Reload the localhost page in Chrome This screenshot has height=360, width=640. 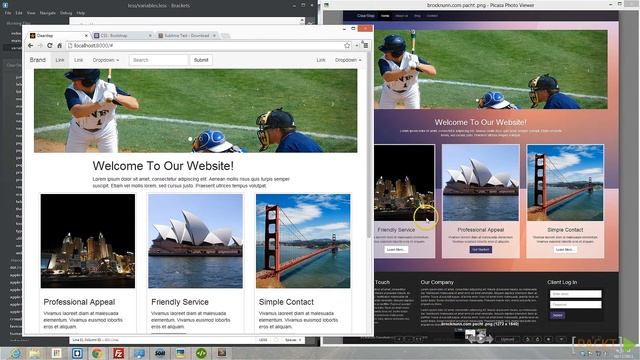tap(49, 45)
